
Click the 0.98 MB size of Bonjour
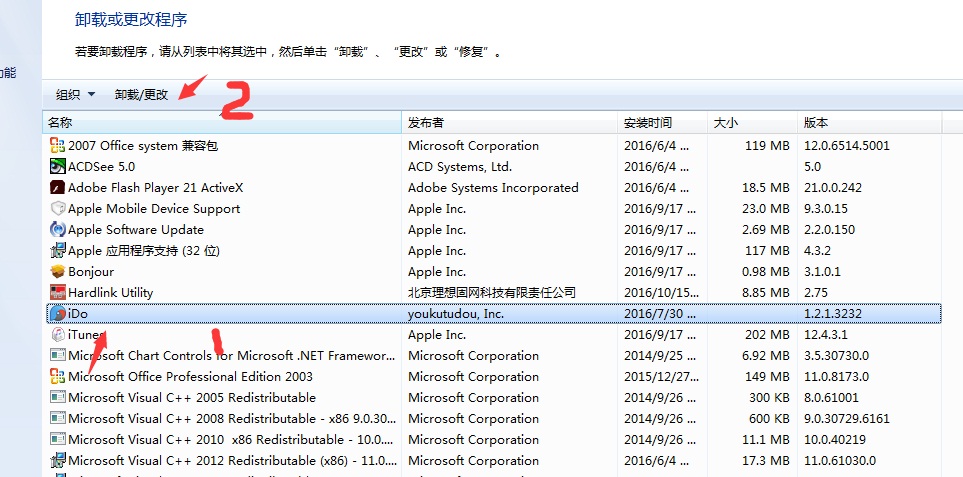(x=765, y=271)
